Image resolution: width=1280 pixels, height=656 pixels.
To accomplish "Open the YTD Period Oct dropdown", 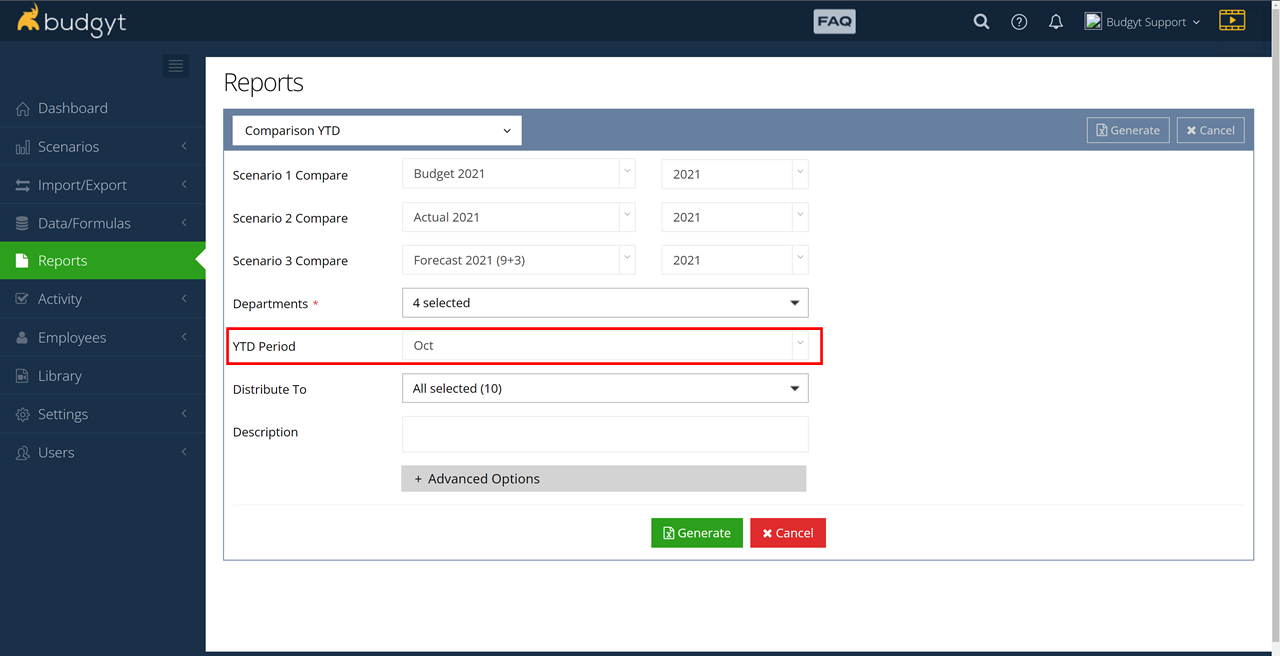I will coord(604,346).
